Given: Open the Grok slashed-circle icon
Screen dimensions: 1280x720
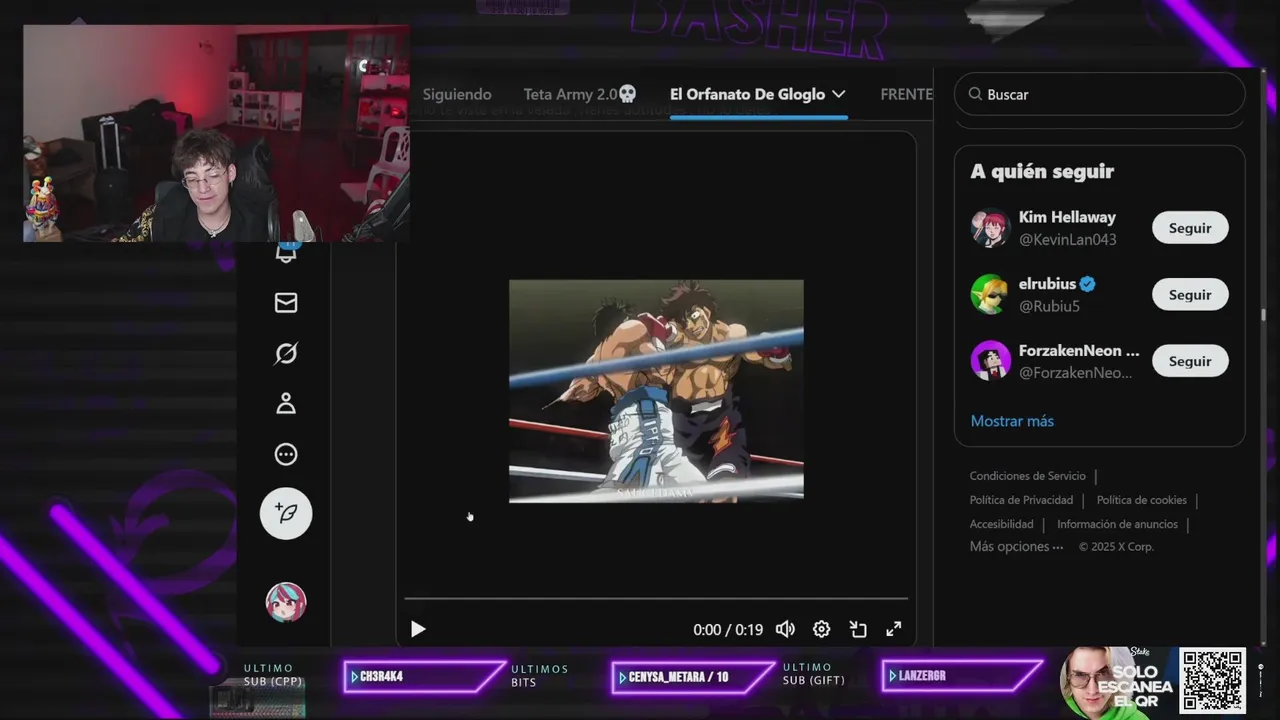Looking at the screenshot, I should pyautogui.click(x=286, y=354).
